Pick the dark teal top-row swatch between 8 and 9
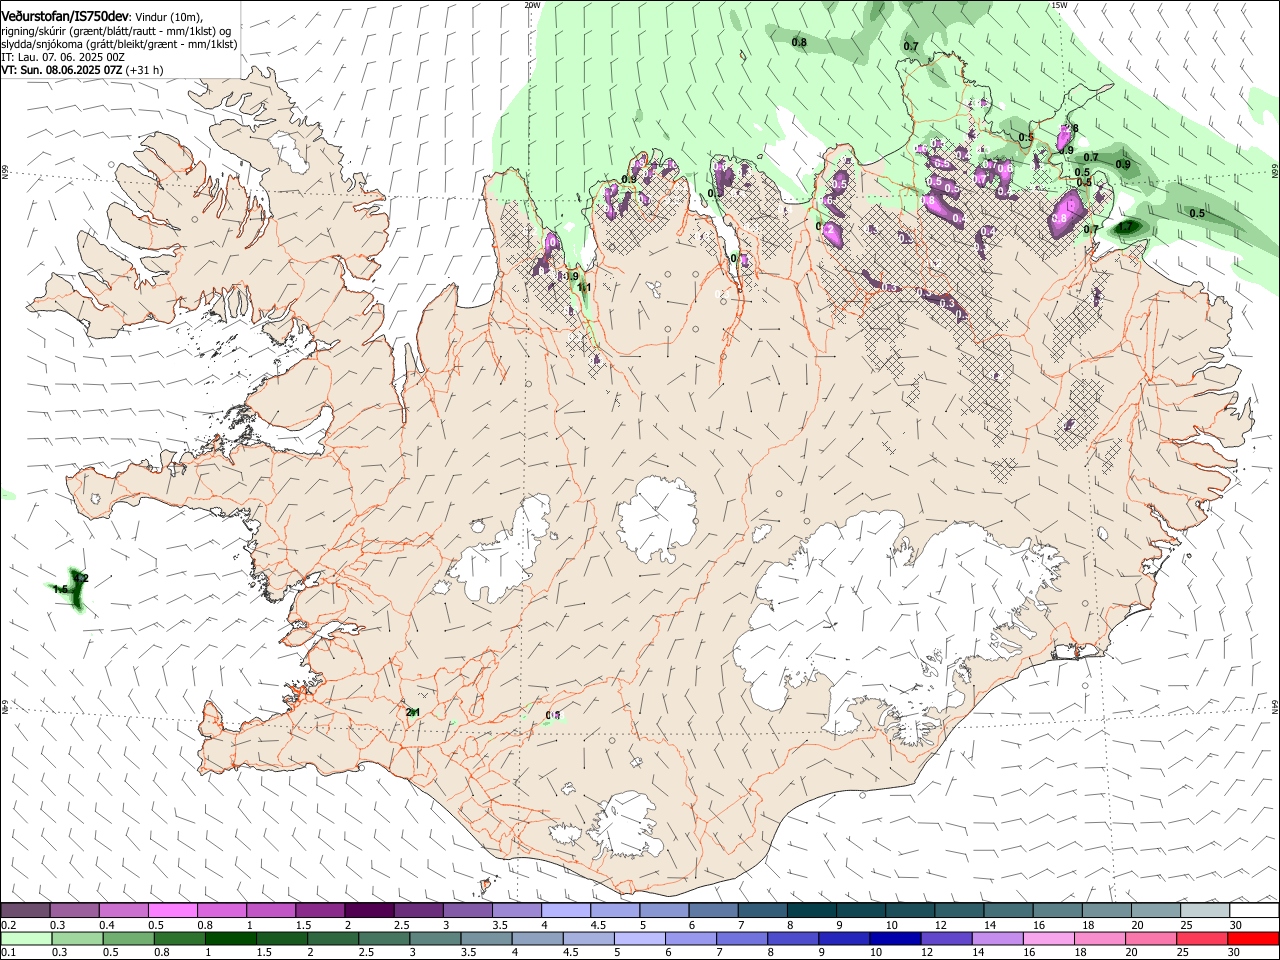Screen dimensions: 1280x960 (x=811, y=910)
